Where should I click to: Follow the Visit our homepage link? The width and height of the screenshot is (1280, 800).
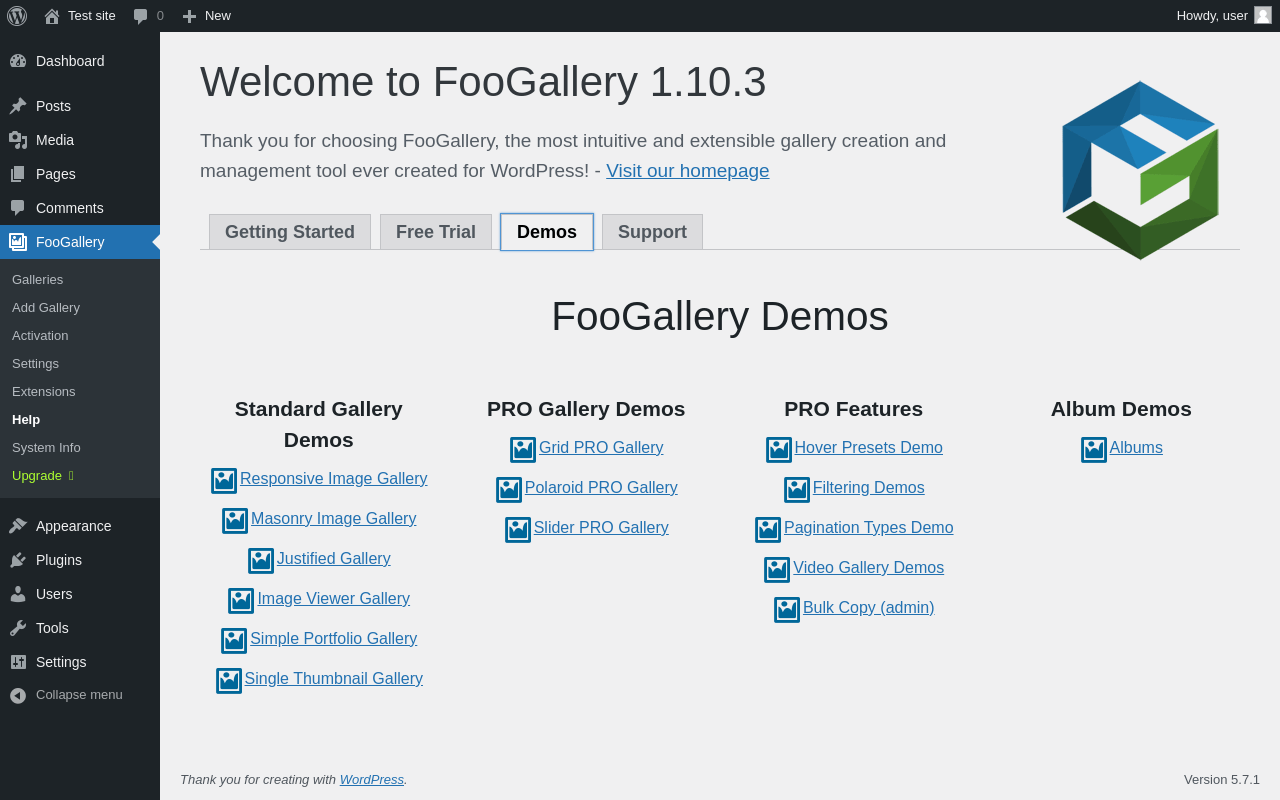tap(688, 171)
